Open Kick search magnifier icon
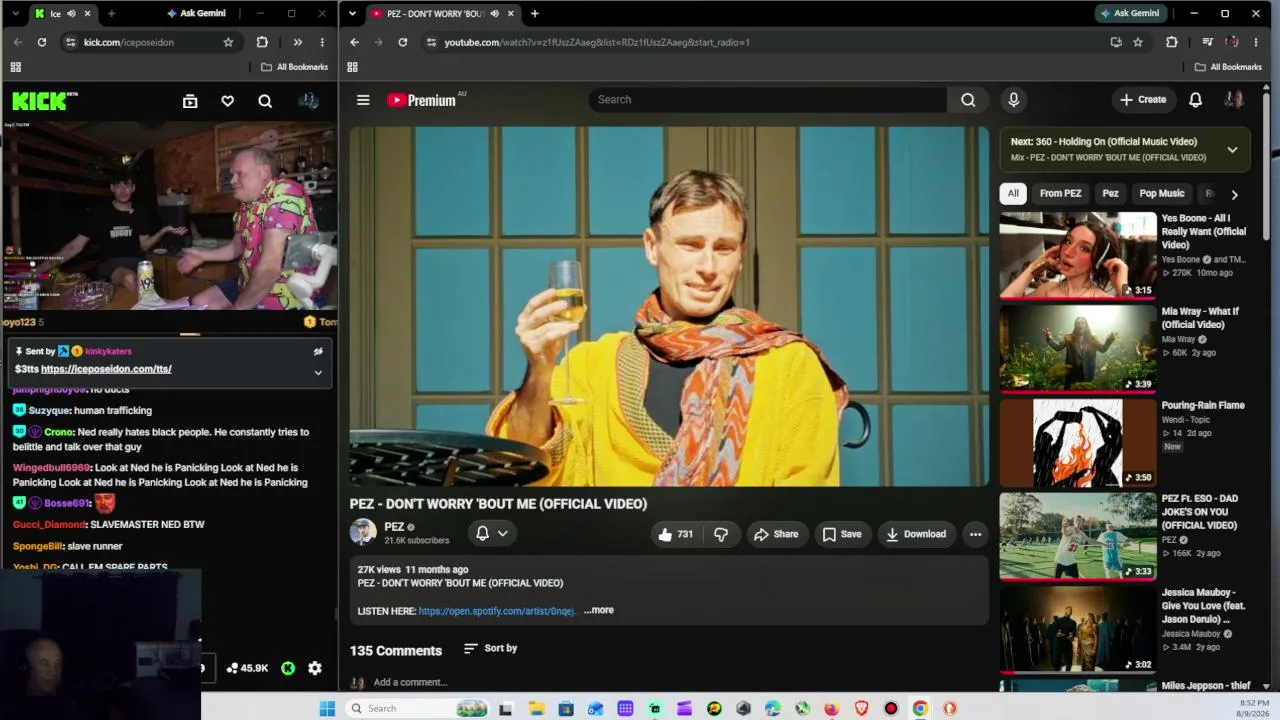The height and width of the screenshot is (720, 1280). click(x=265, y=101)
